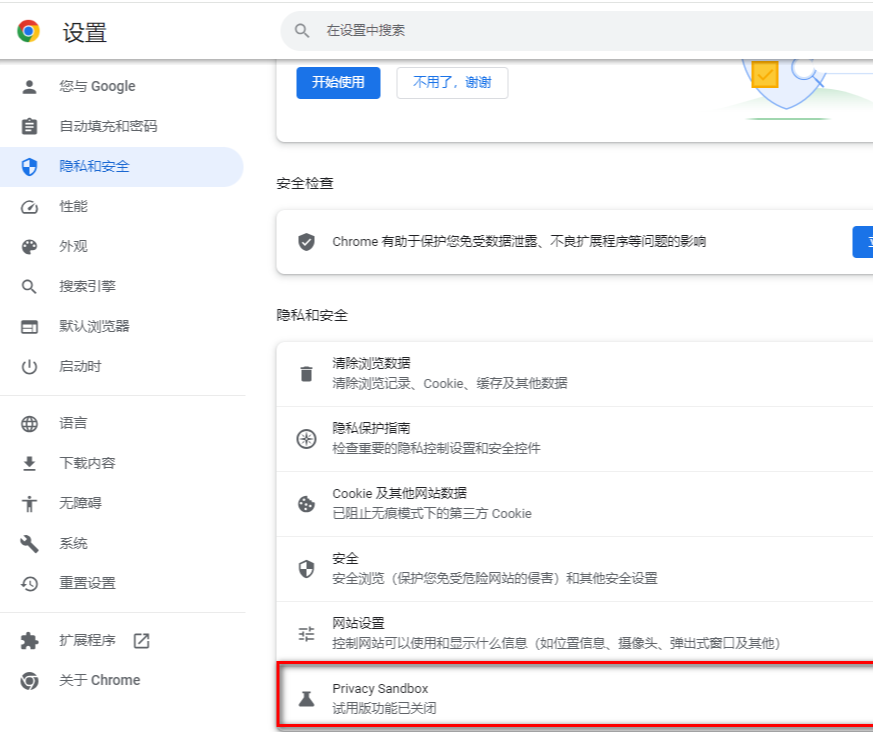The image size is (873, 732).
Task: Open Cookie 及其他网站数据 row
Action: pyautogui.click(x=575, y=504)
